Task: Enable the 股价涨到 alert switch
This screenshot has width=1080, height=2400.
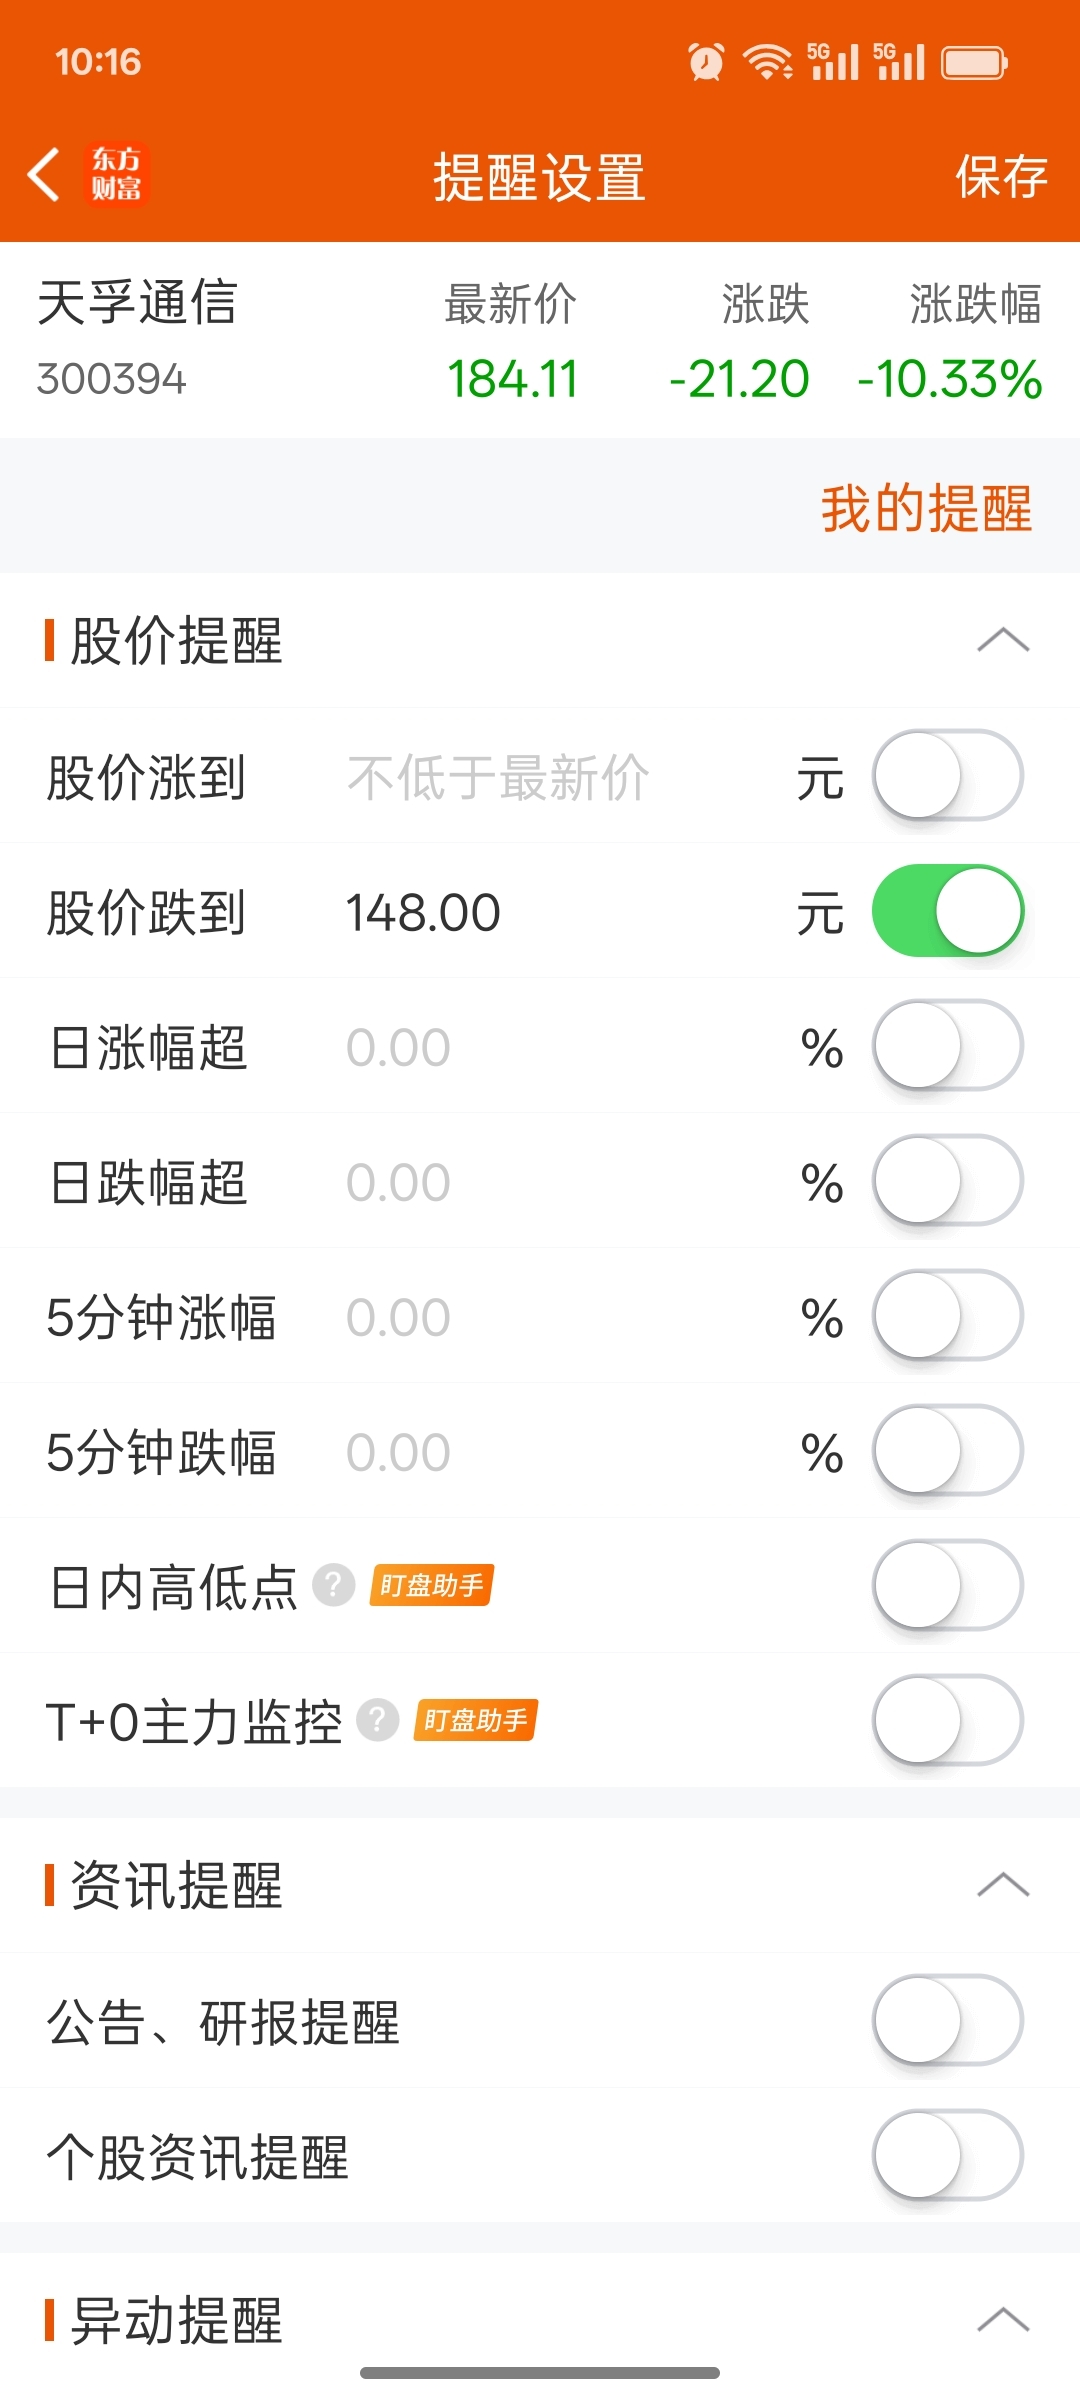Action: [x=948, y=776]
